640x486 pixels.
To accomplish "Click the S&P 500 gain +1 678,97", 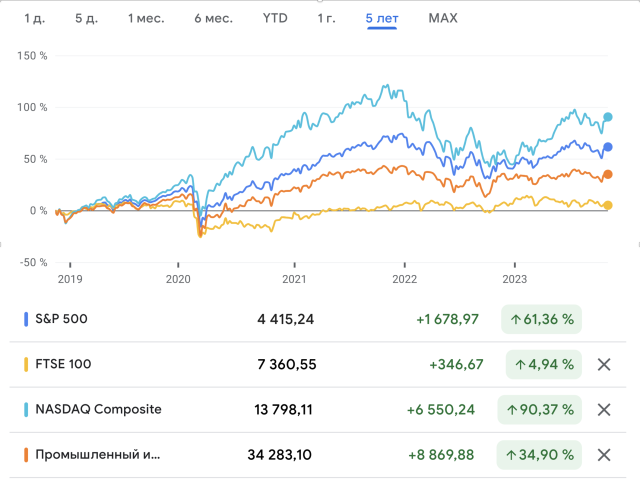I will coord(447,319).
